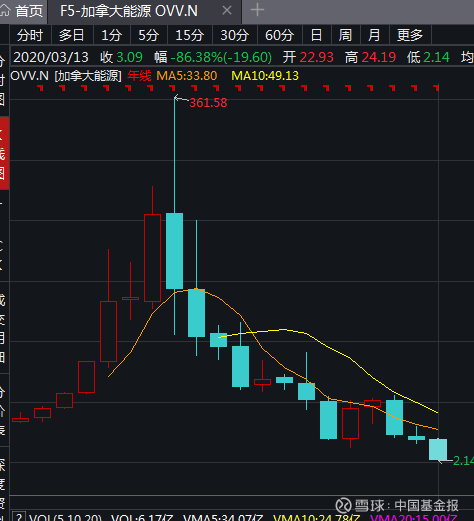
Task: Click the low price 低 2.14
Action: tap(428, 57)
